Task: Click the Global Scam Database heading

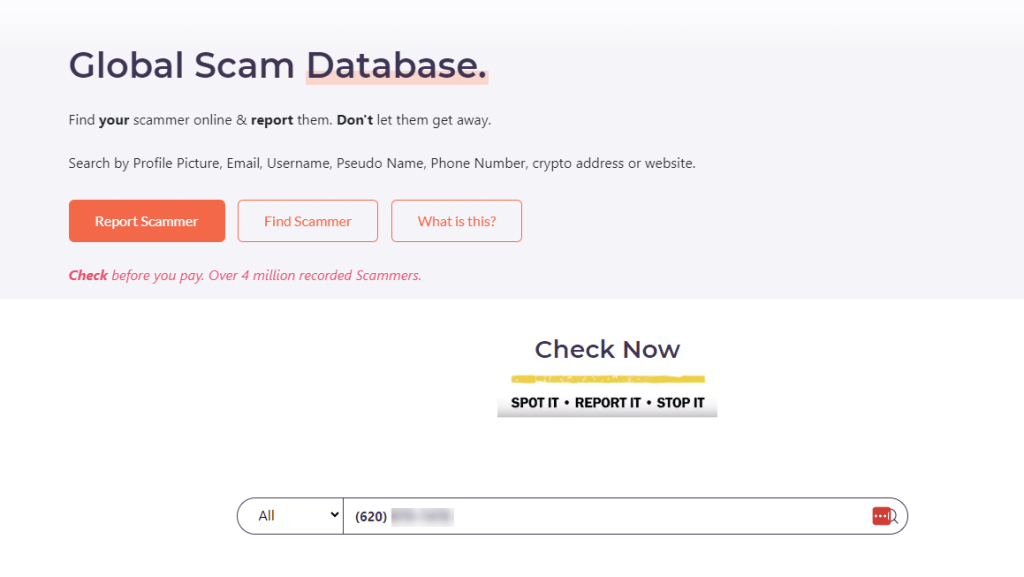Action: click(277, 65)
